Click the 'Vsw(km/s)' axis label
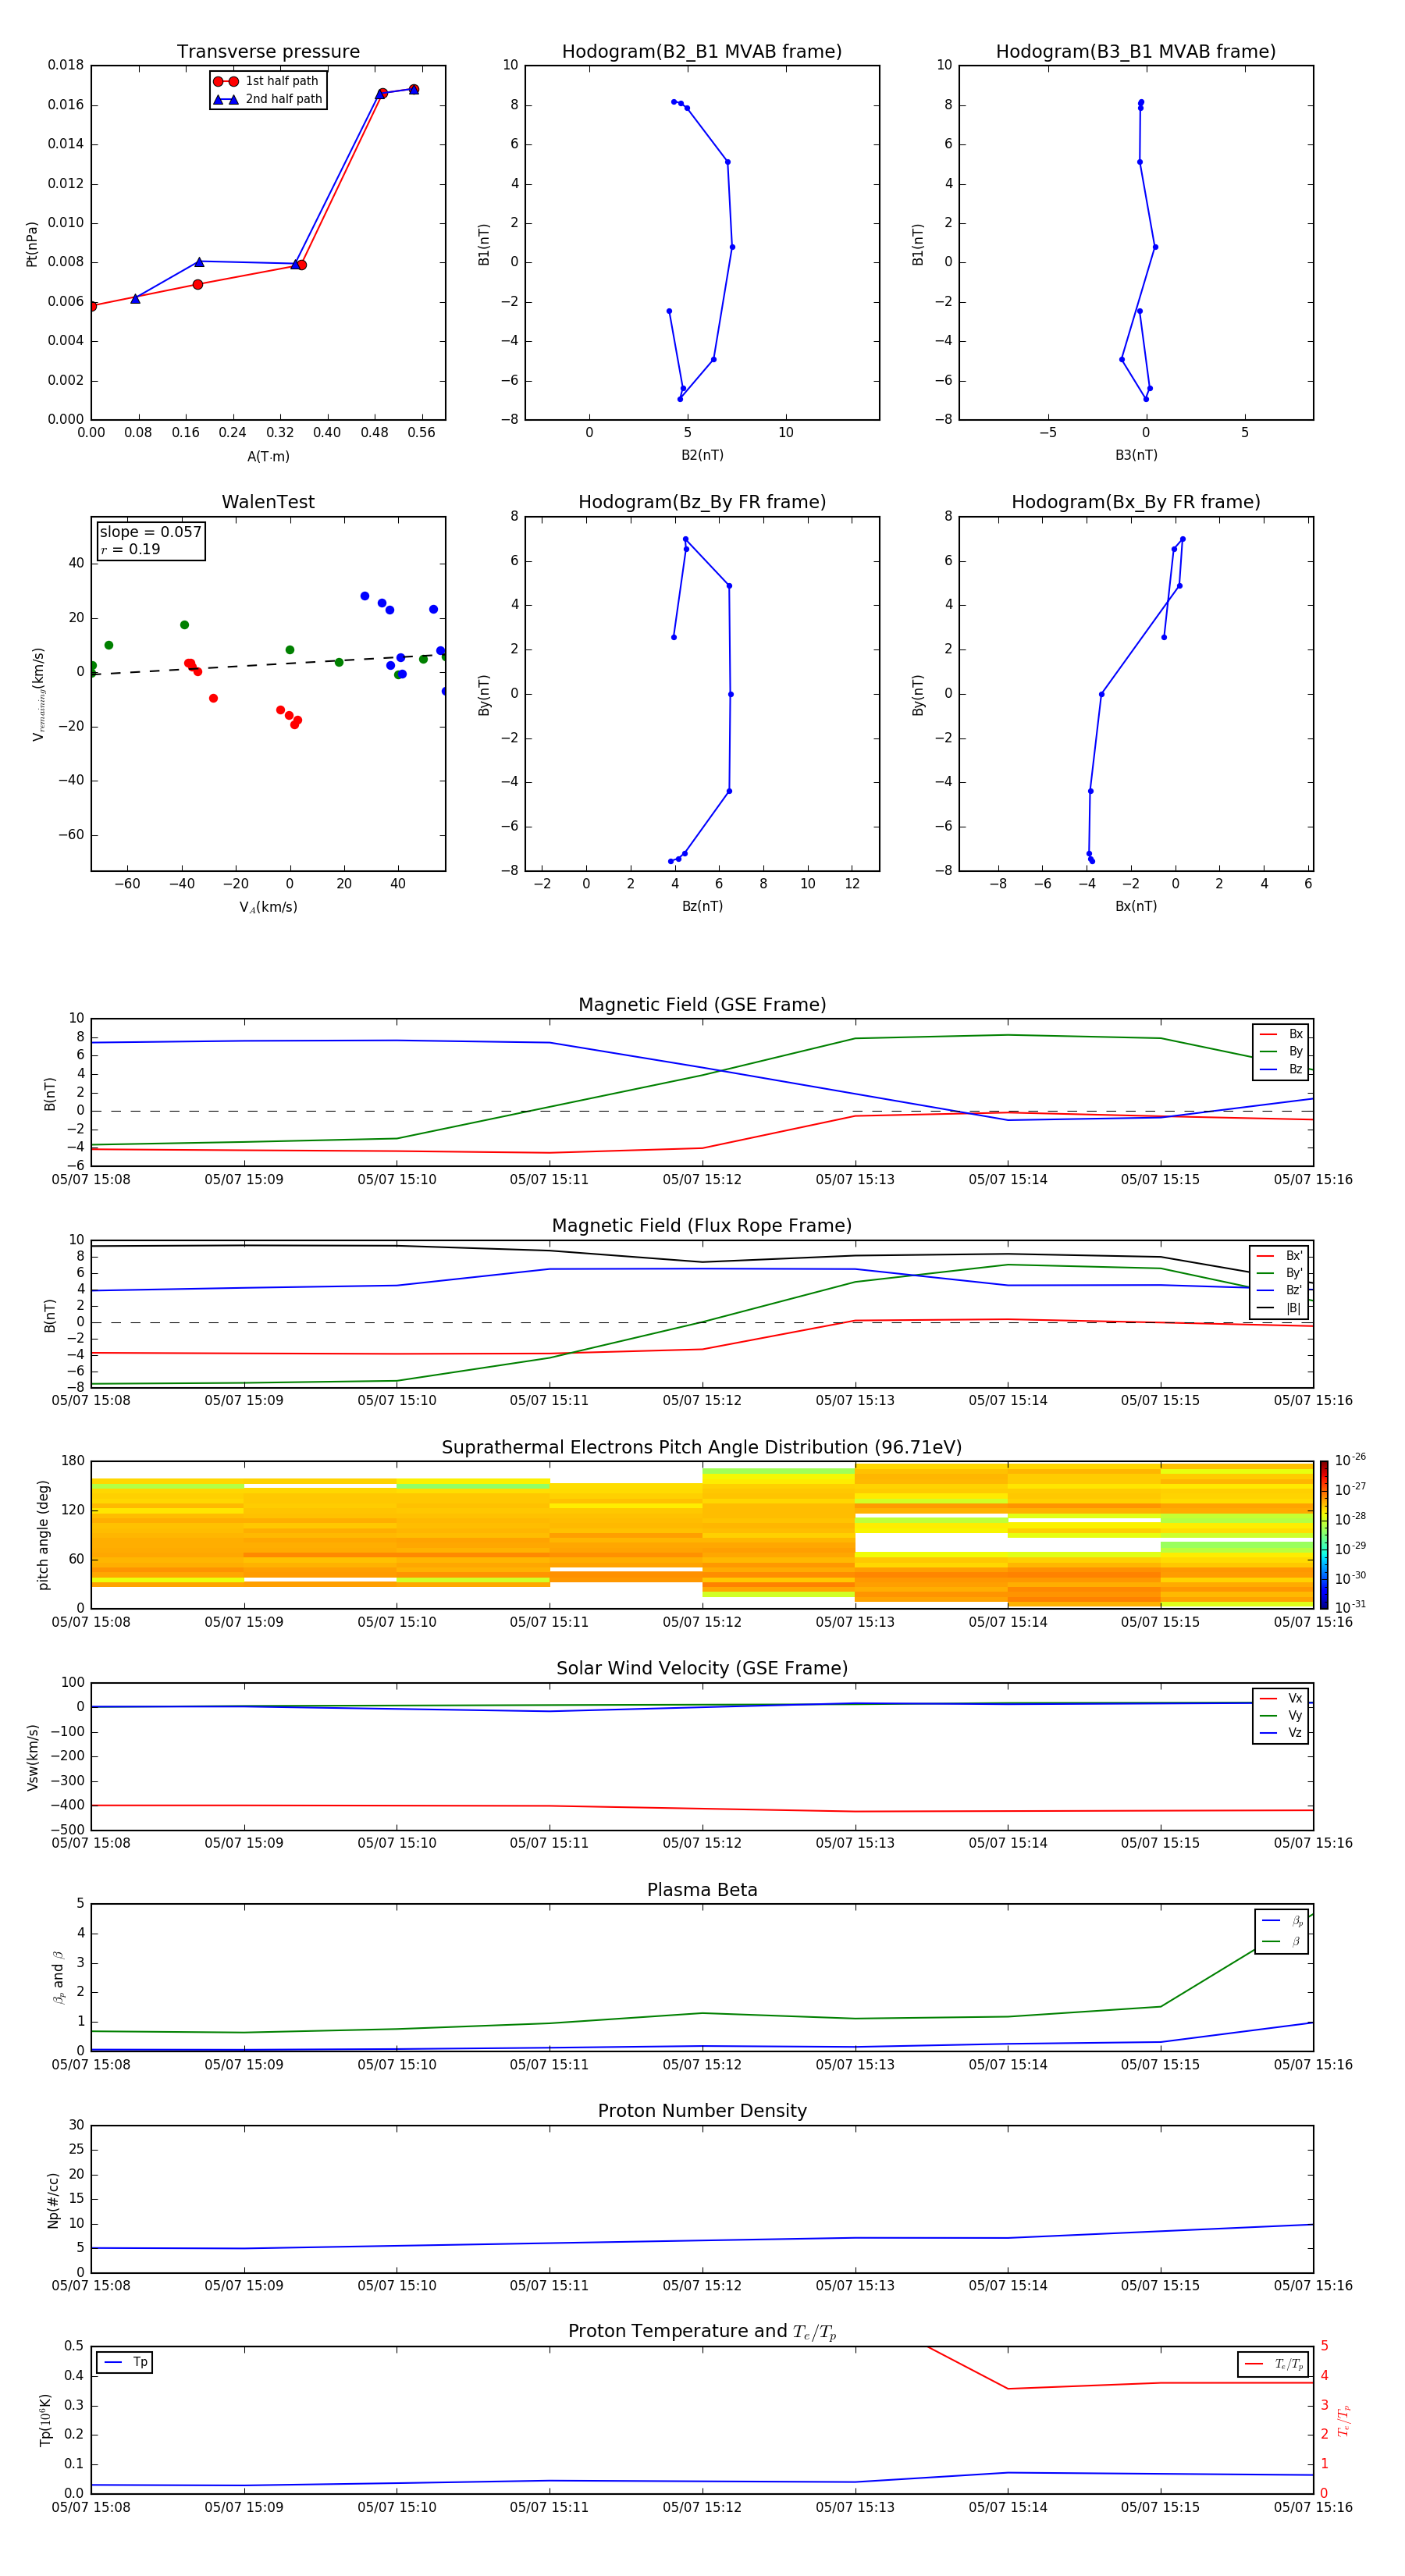Screen dimensions: 1405x2576 tap(32, 1756)
